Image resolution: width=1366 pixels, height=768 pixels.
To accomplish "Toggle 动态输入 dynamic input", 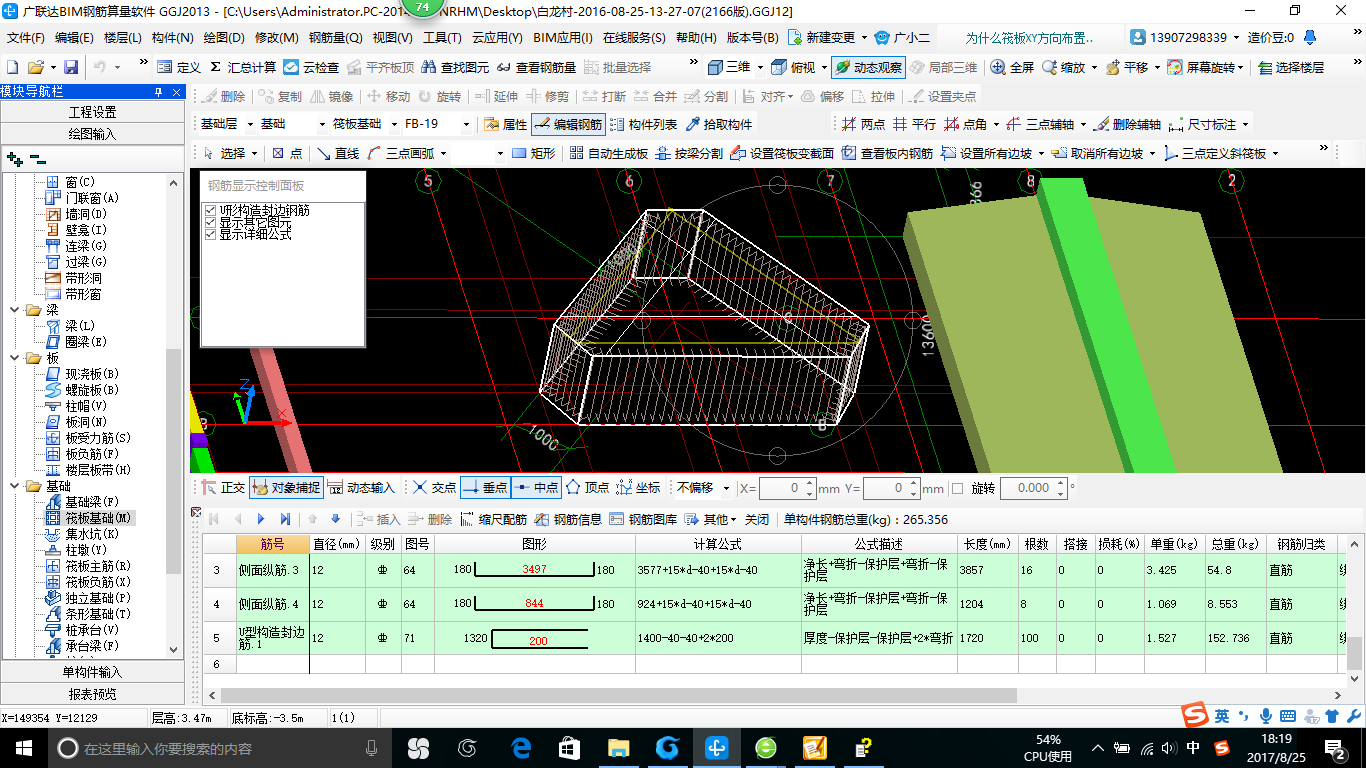I will coord(361,488).
